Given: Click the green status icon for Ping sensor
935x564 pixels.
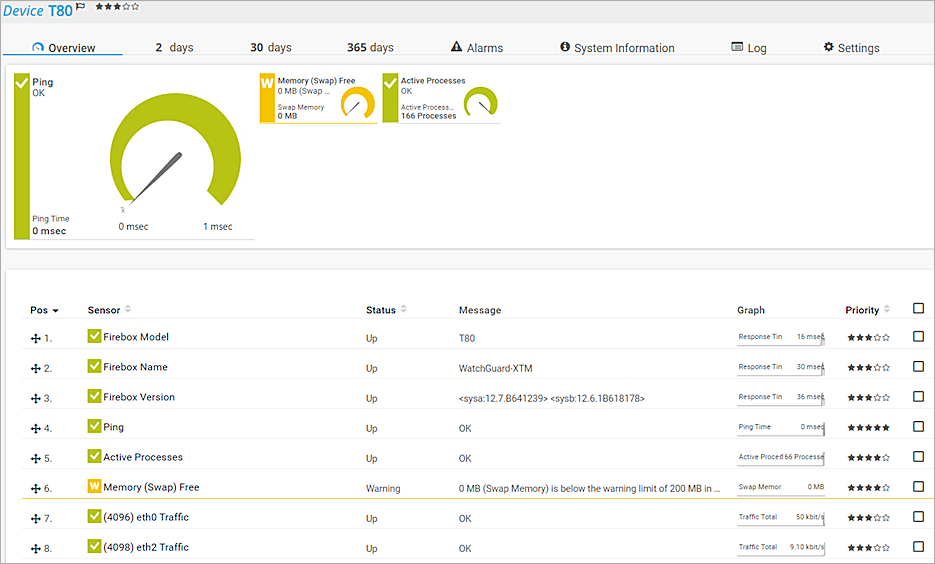Looking at the screenshot, I should click(x=95, y=427).
